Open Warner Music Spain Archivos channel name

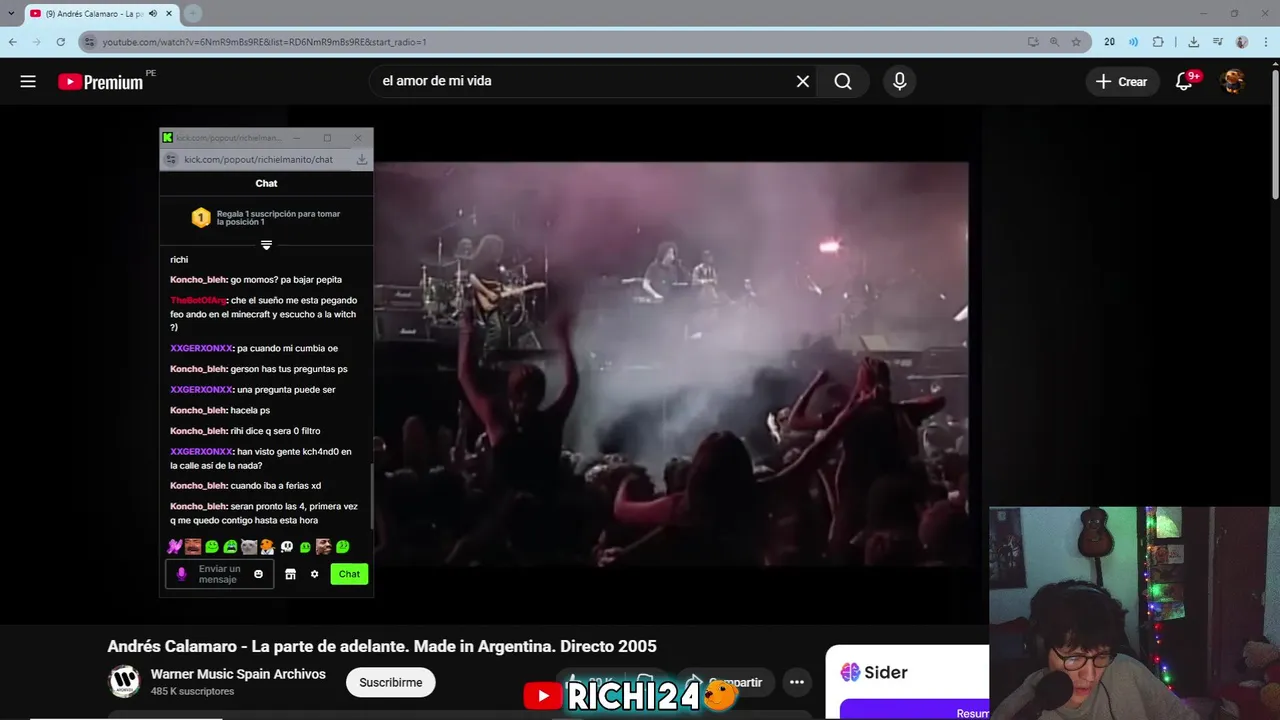tap(238, 674)
